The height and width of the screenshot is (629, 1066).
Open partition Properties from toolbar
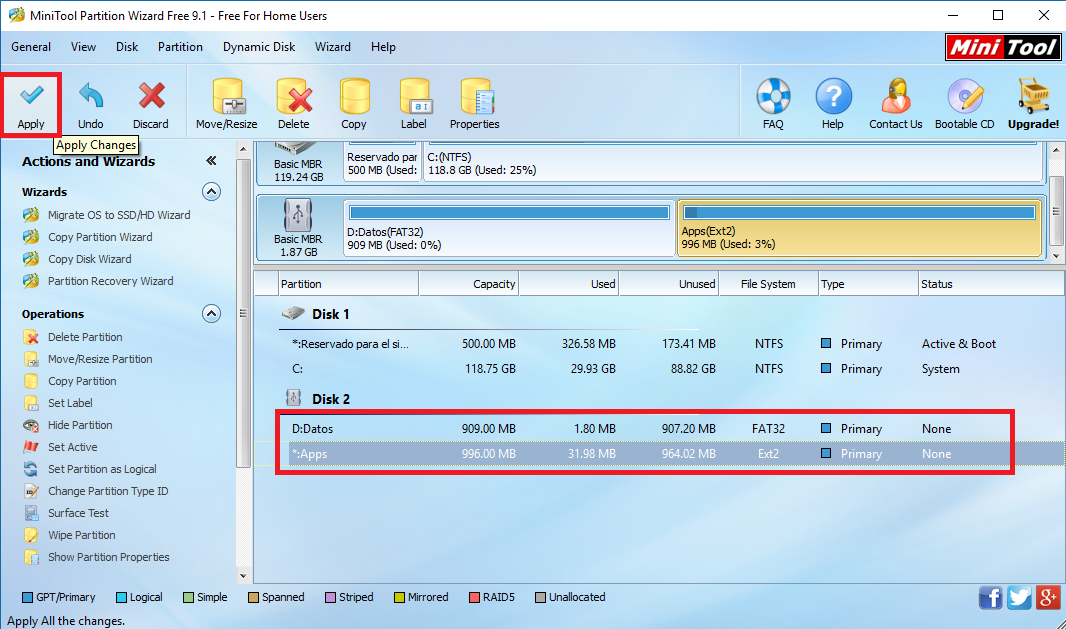pyautogui.click(x=475, y=105)
